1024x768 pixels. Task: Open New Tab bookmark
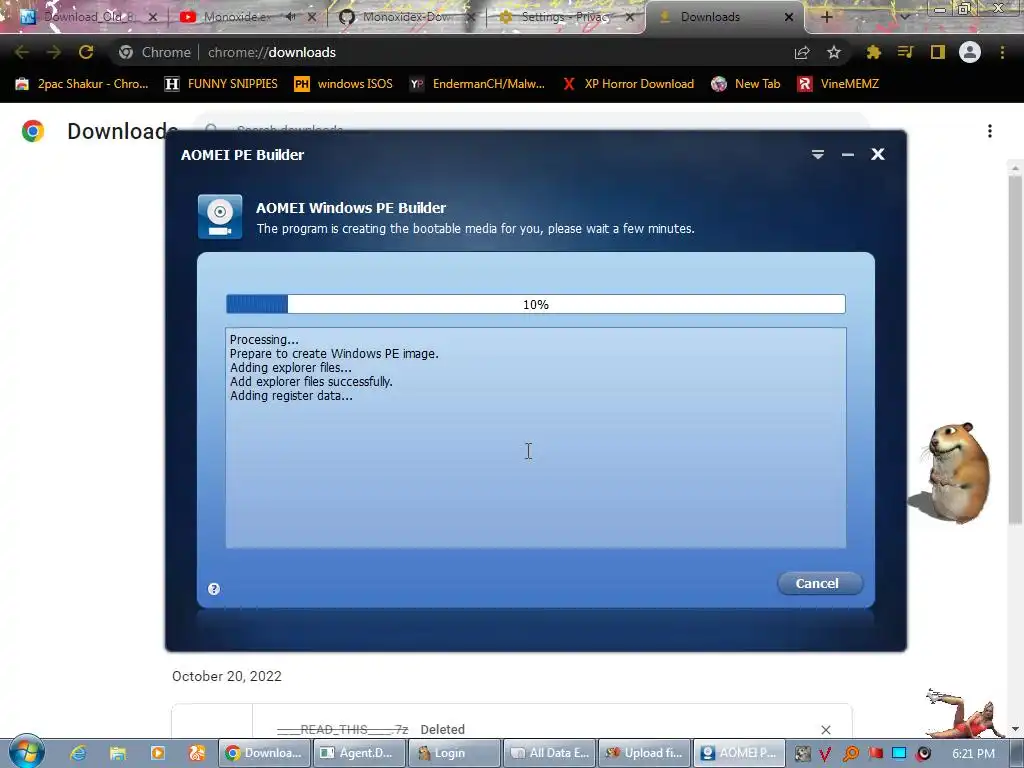[746, 84]
